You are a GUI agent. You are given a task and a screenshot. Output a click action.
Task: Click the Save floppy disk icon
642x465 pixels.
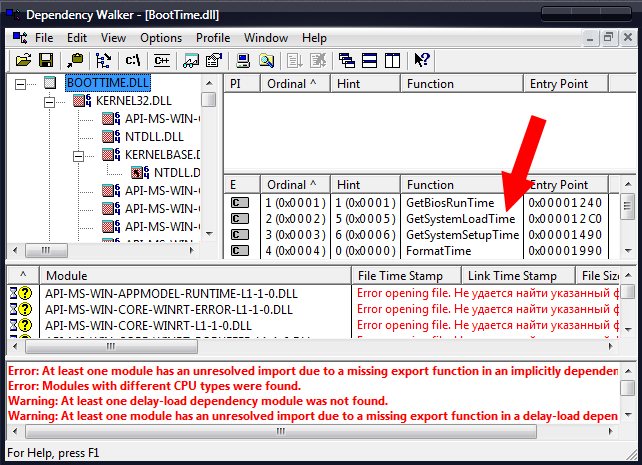tap(46, 61)
